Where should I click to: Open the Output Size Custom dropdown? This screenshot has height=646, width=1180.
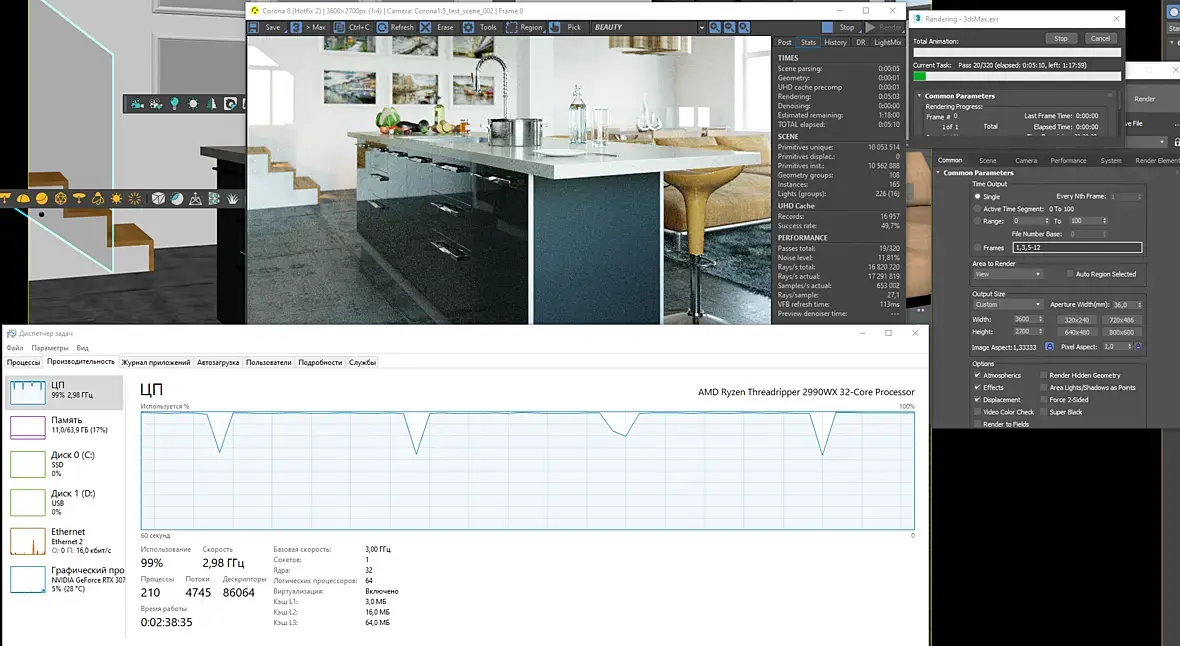[x=1008, y=304]
